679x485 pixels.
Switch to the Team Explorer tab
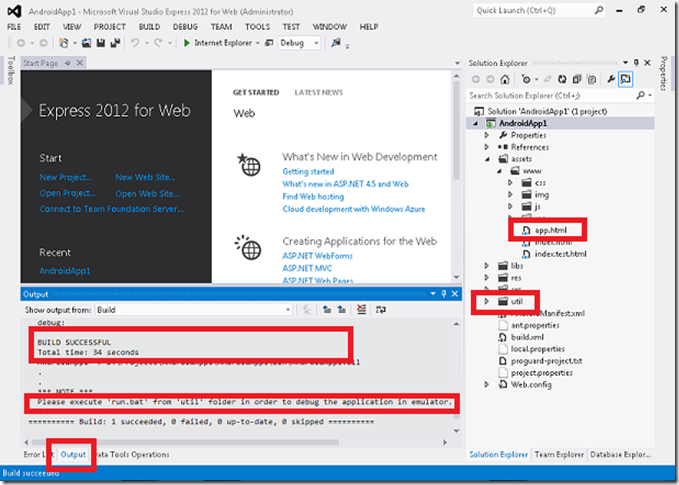click(x=559, y=454)
